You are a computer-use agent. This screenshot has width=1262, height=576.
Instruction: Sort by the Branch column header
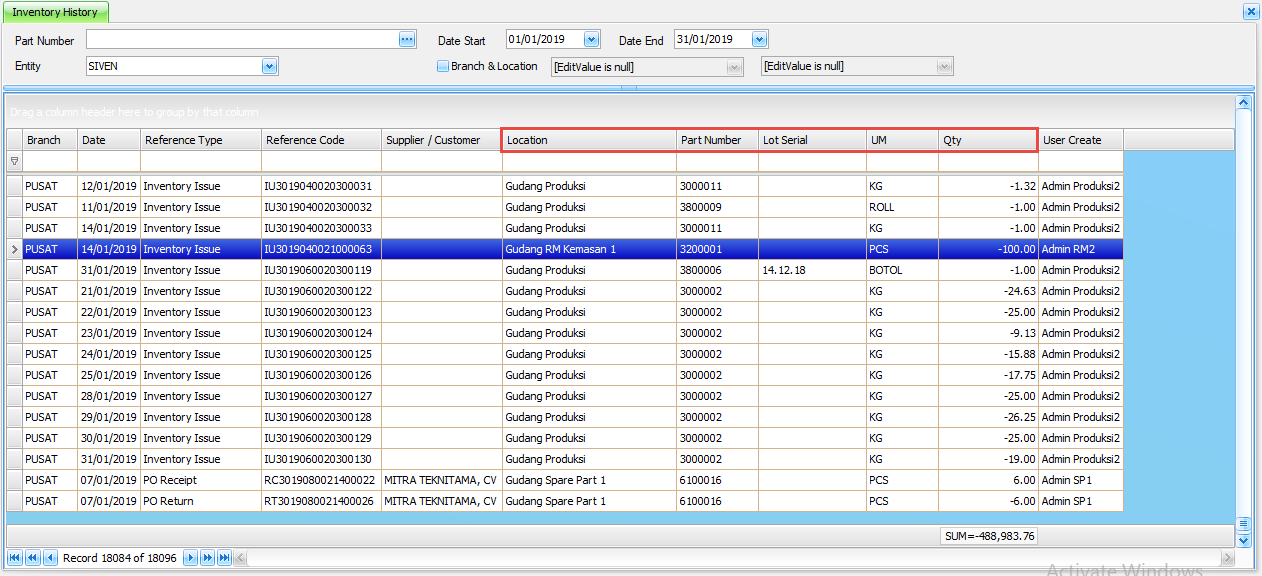pos(50,140)
